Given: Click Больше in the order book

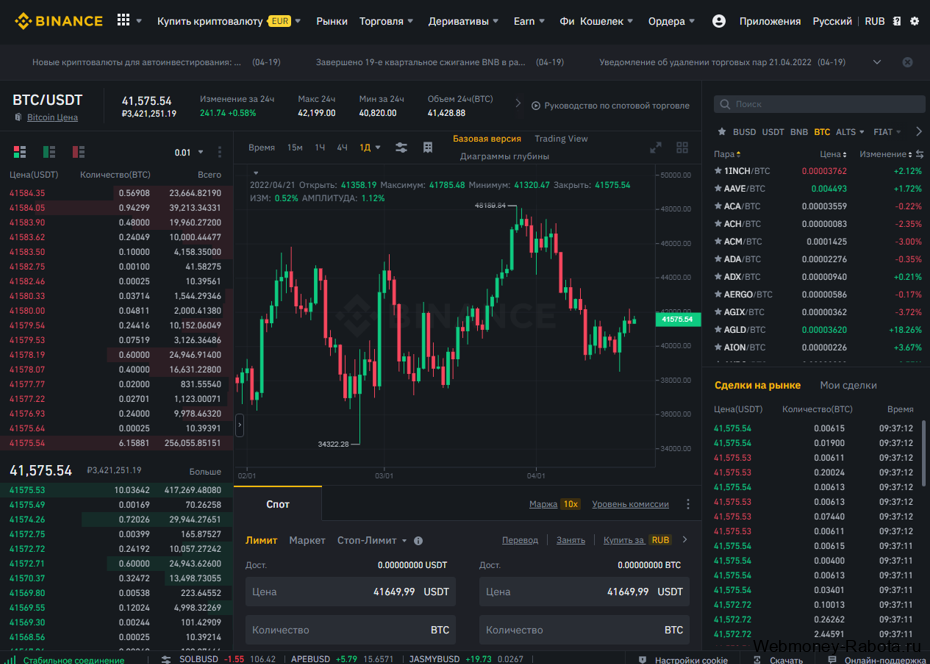Looking at the screenshot, I should pyautogui.click(x=205, y=472).
